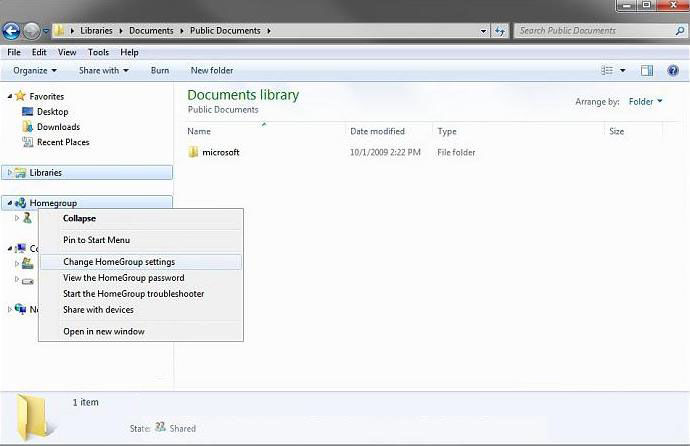This screenshot has width=690, height=446.
Task: Open the Arrange by Folder dropdown
Action: [x=645, y=102]
